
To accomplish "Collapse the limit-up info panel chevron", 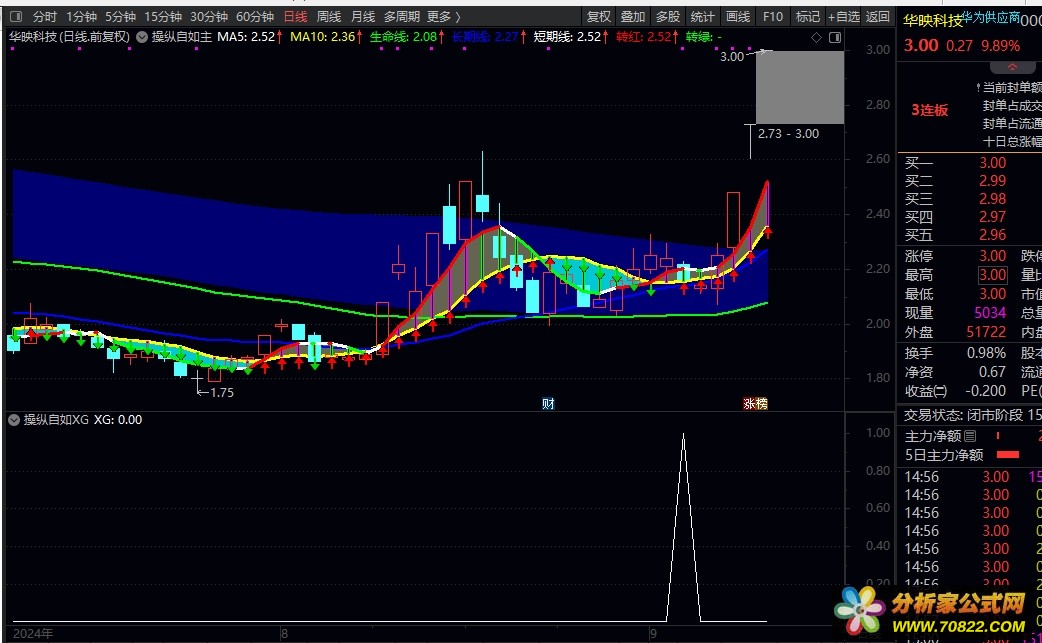I will pyautogui.click(x=1012, y=68).
